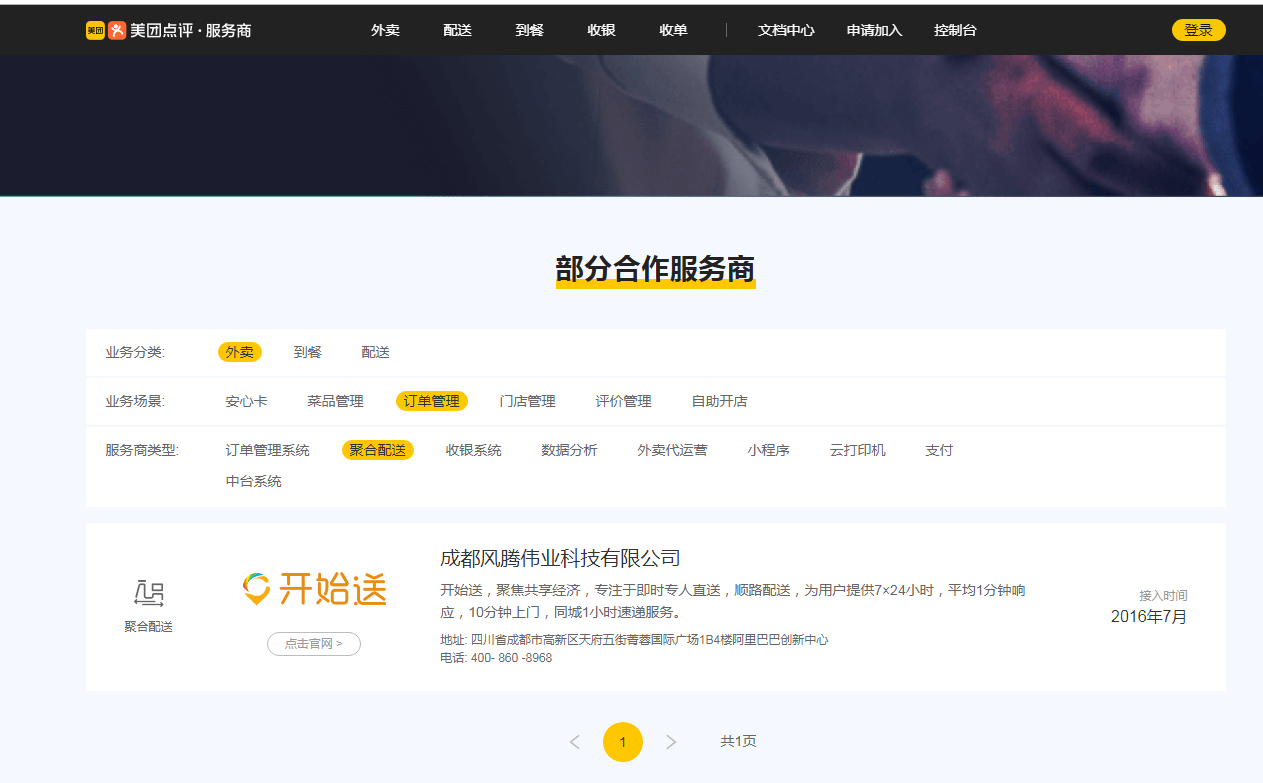Select the 小程序 service type filter

point(768,450)
